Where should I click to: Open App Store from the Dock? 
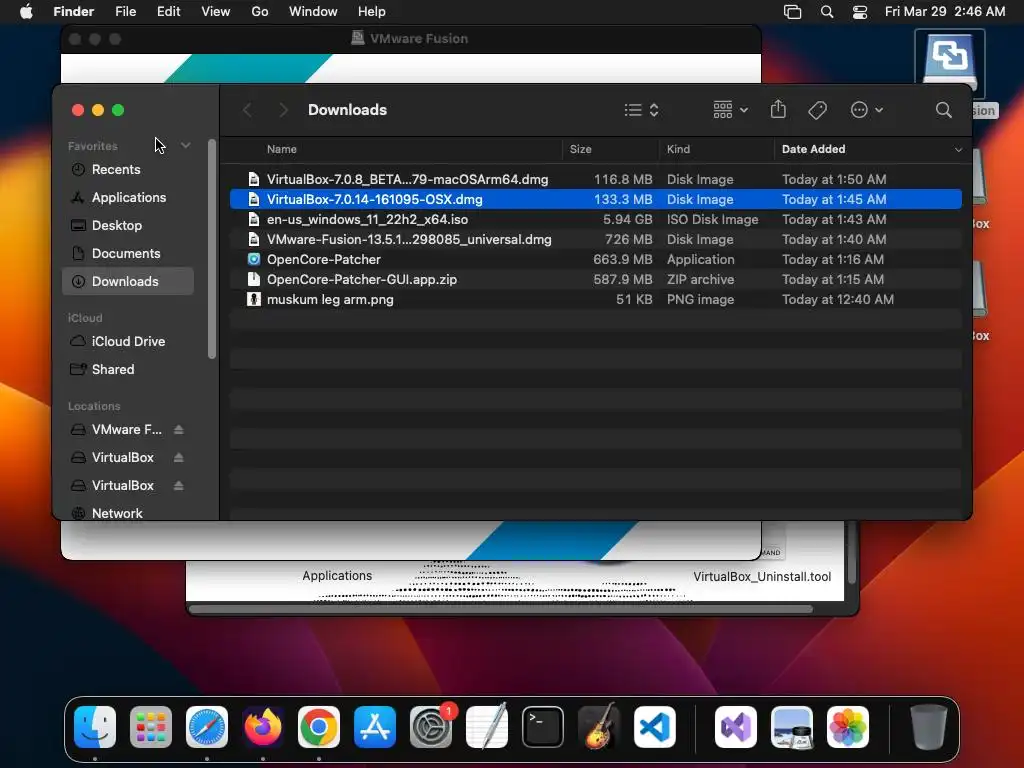click(x=375, y=727)
